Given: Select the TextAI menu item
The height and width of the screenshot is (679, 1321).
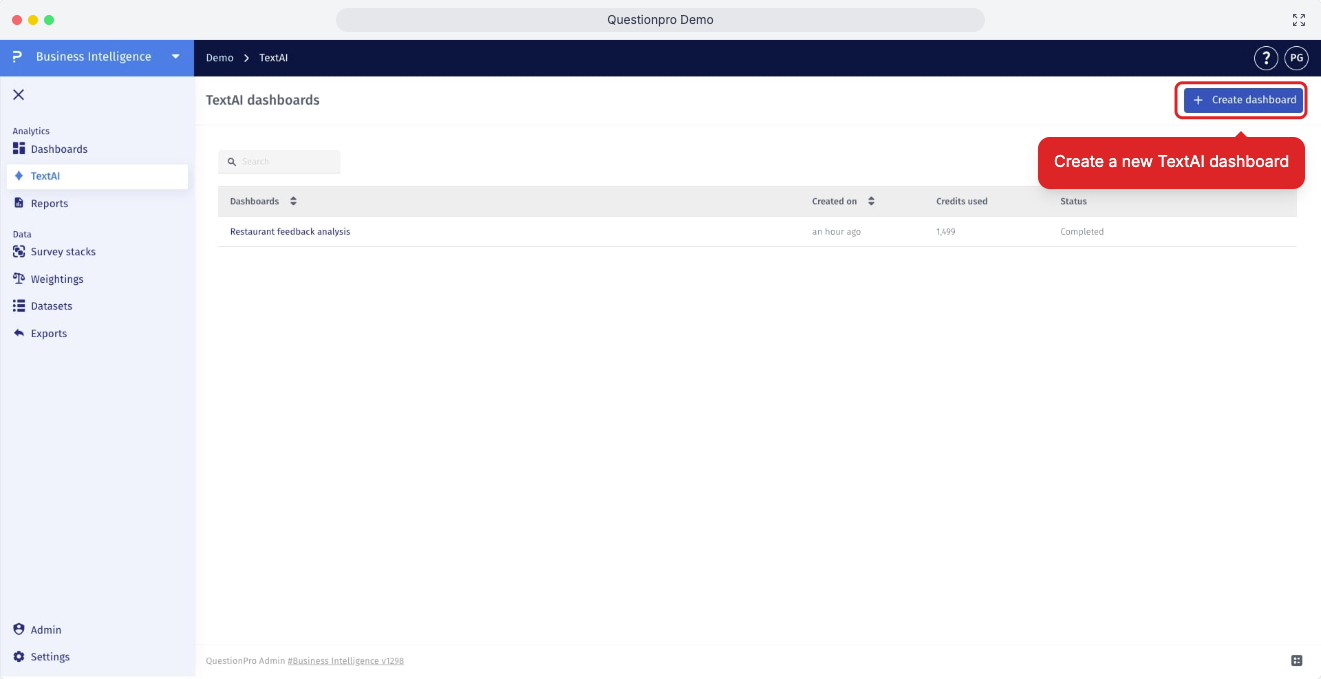Looking at the screenshot, I should (97, 176).
